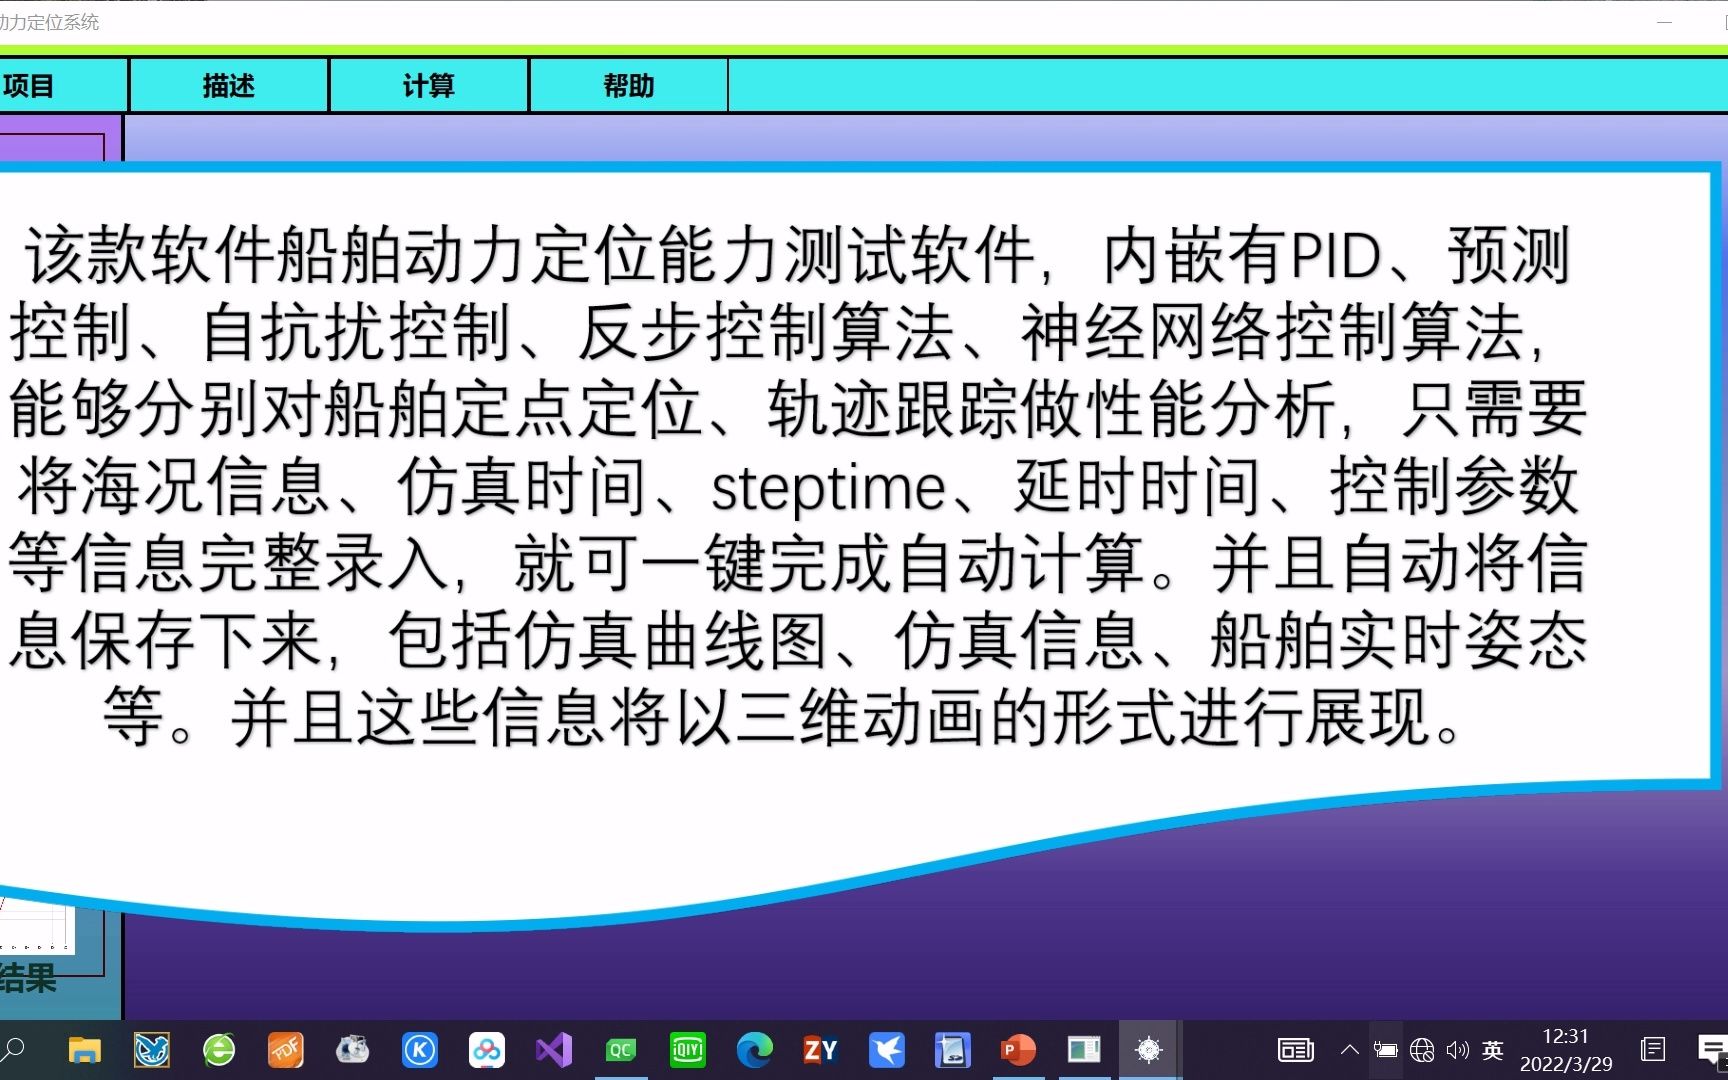
Task: Click the software description text panel
Action: (860, 545)
